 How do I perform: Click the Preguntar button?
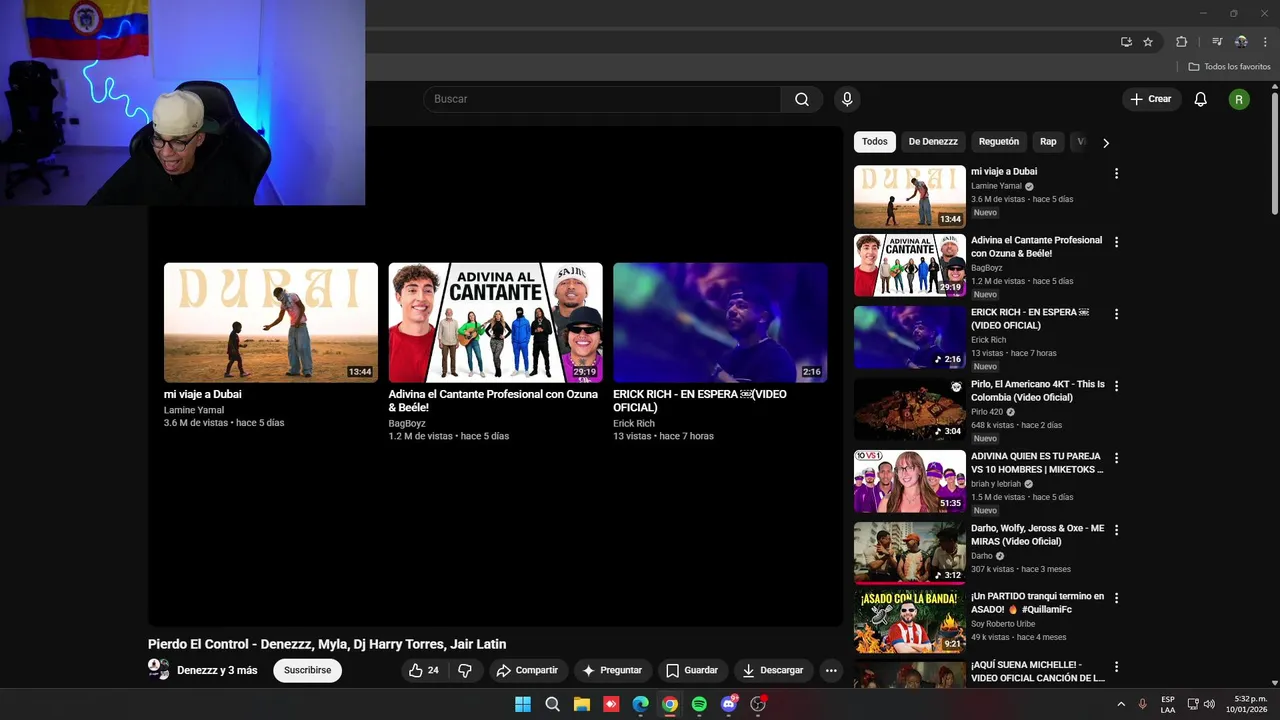point(612,670)
